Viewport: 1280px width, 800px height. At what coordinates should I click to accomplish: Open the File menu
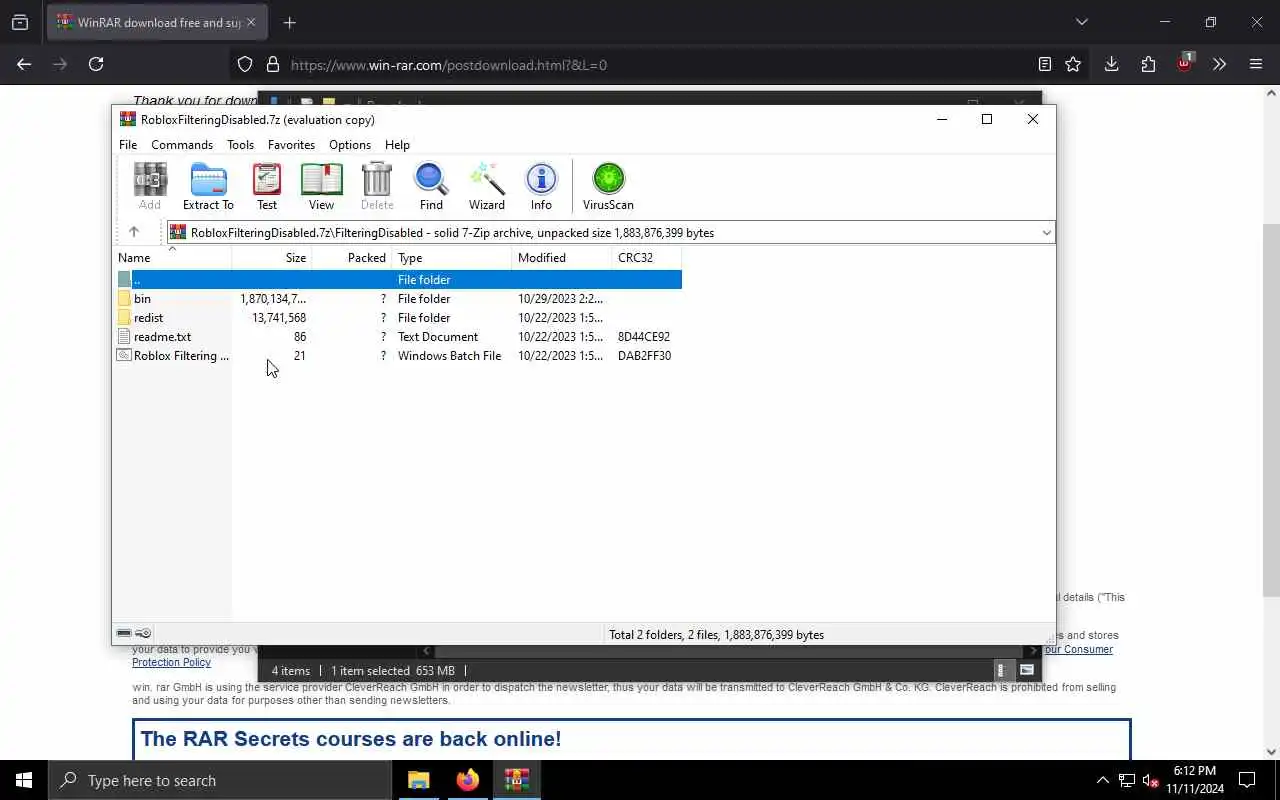[x=128, y=145]
